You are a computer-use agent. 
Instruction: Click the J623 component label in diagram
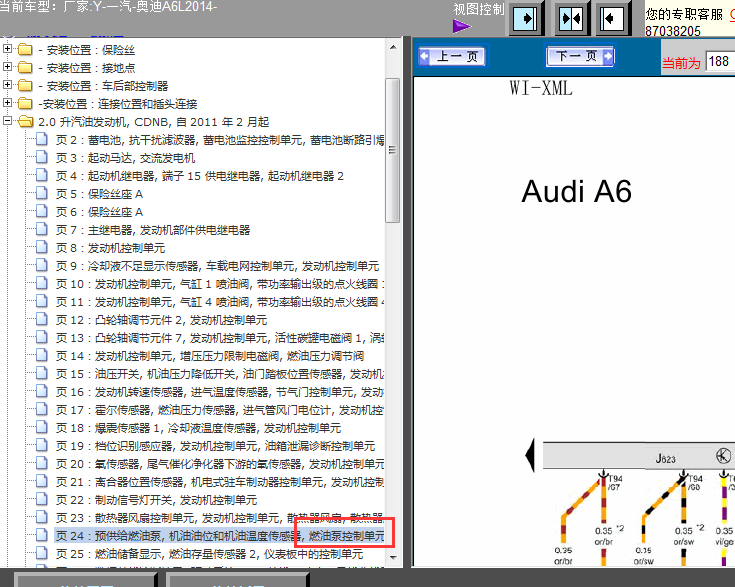pos(665,459)
